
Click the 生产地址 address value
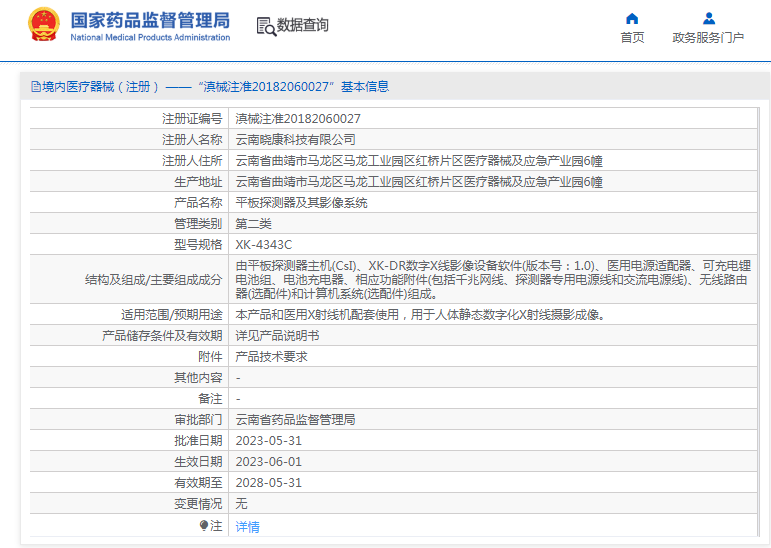point(419,182)
